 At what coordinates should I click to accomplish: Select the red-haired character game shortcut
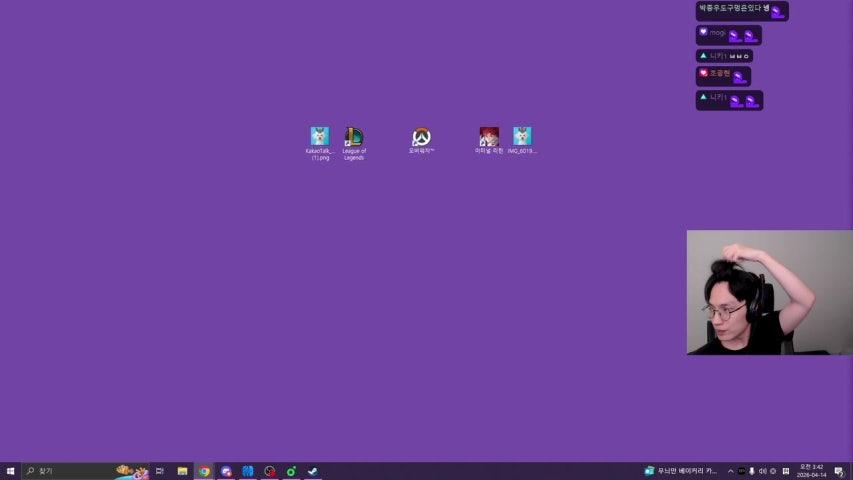488,137
